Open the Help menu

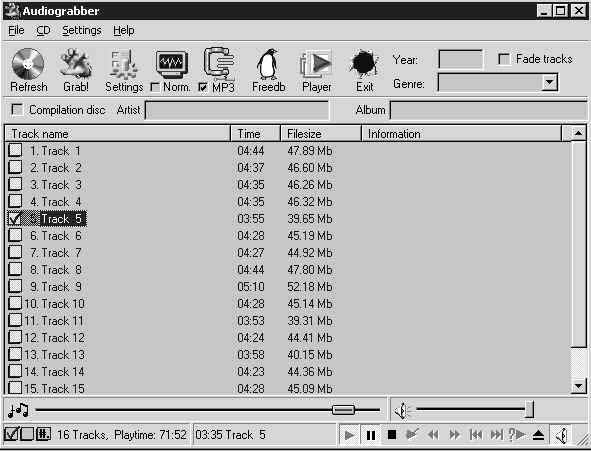[x=124, y=30]
